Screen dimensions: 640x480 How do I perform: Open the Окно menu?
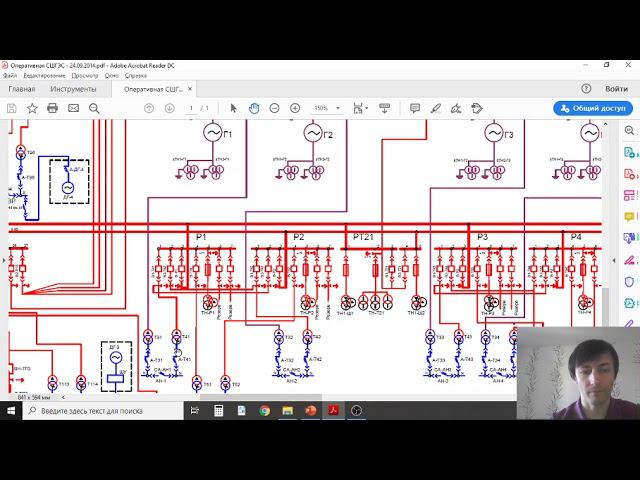pyautogui.click(x=111, y=76)
